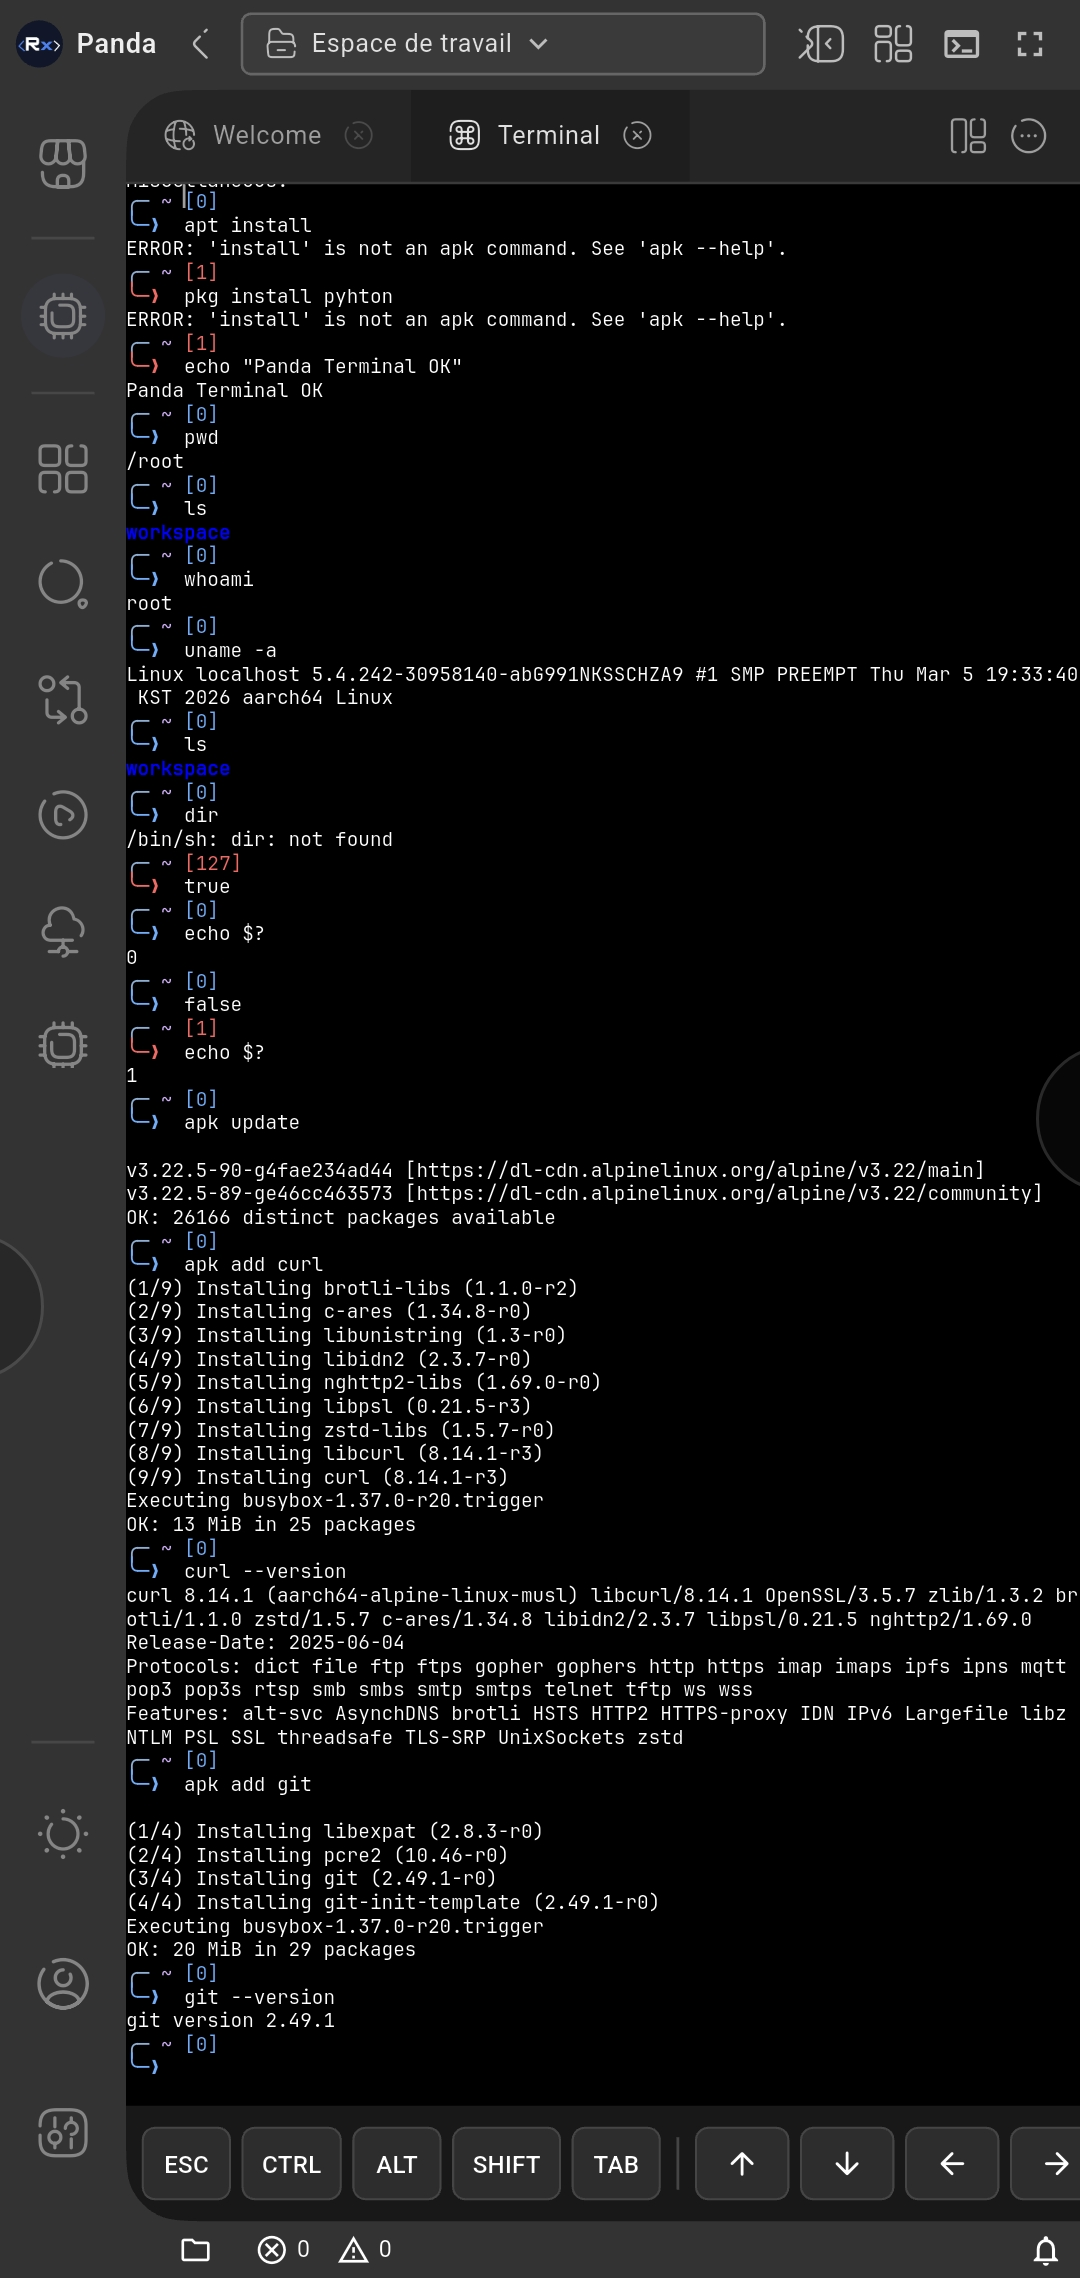Close the Terminal tab
1080x2278 pixels.
click(x=637, y=135)
